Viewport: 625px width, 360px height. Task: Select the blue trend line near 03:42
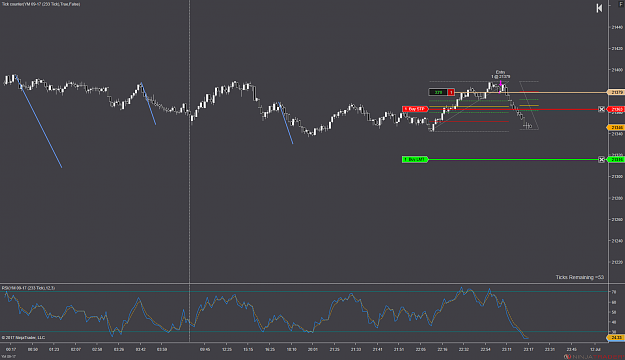[148, 104]
